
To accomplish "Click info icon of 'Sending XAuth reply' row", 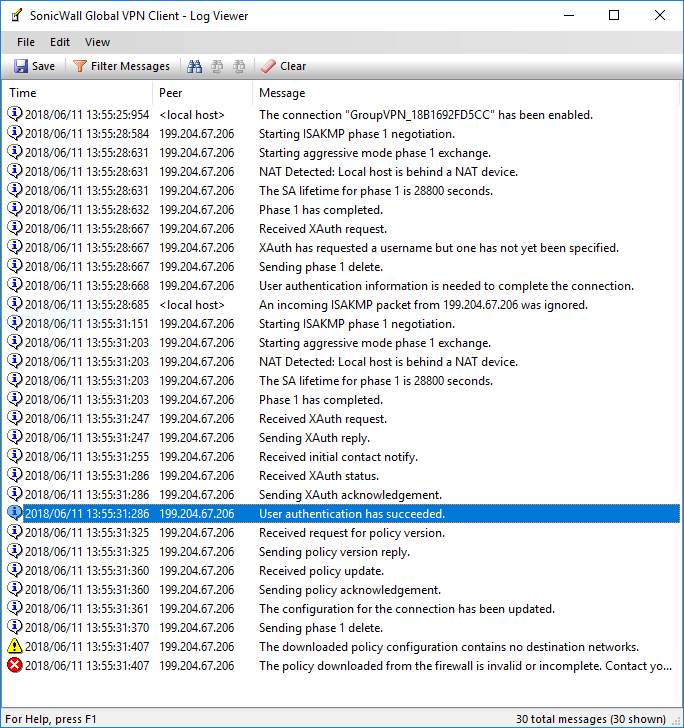I will click(x=14, y=436).
